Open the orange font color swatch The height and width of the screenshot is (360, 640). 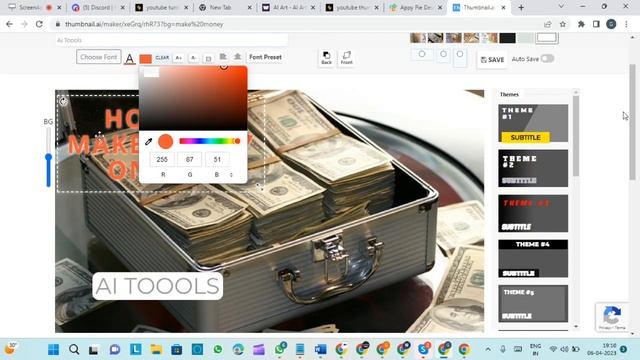[x=146, y=59]
